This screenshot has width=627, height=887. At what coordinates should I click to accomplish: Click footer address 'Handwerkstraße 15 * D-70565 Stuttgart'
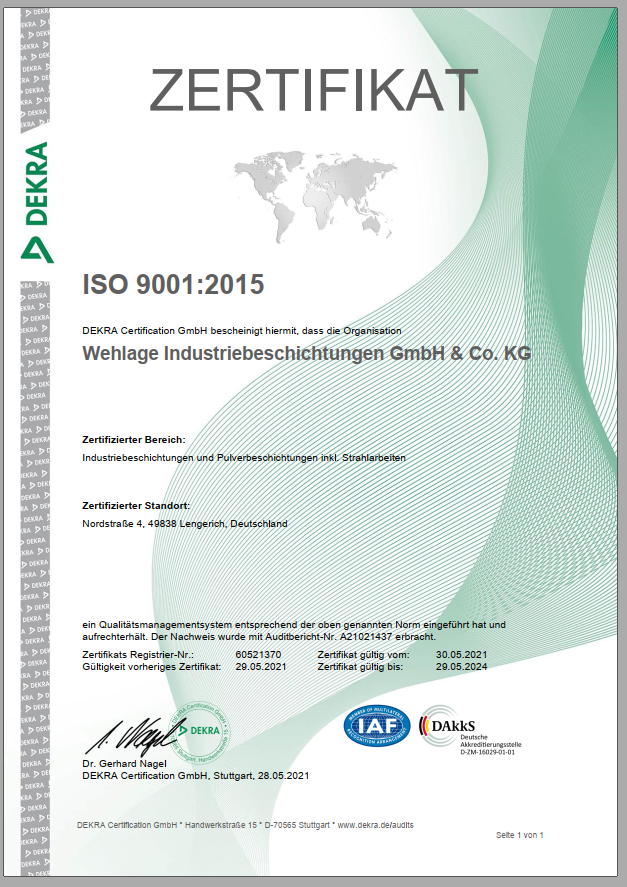[x=257, y=825]
